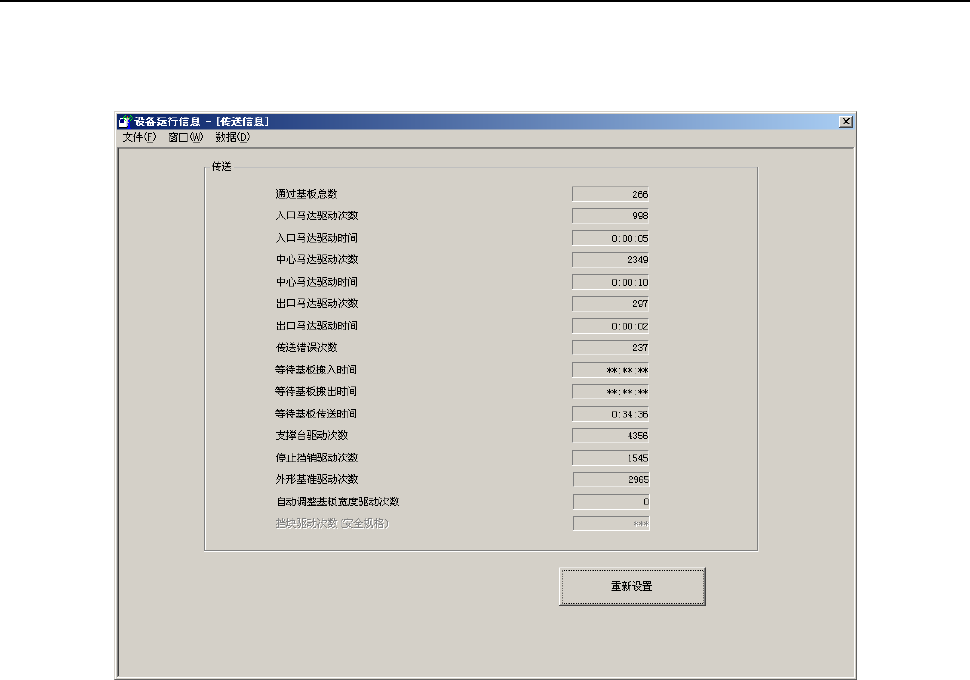
Task: Click the 传送 group box caption
Action: (221, 166)
